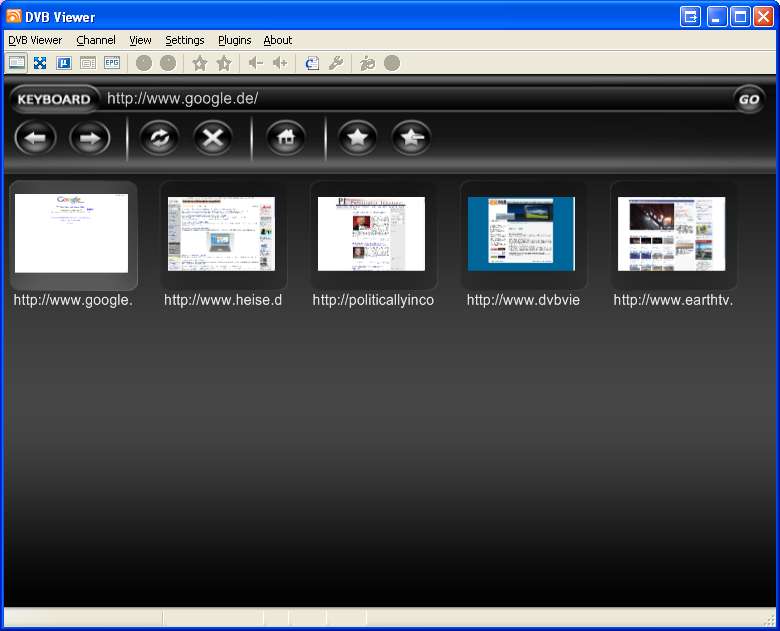
Task: Click the wrench options toolbar icon
Action: tap(336, 63)
